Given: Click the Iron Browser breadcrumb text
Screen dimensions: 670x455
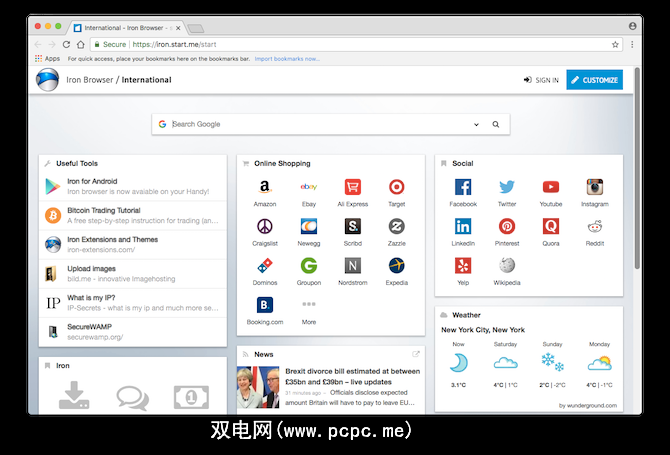Looking at the screenshot, I should pyautogui.click(x=90, y=80).
